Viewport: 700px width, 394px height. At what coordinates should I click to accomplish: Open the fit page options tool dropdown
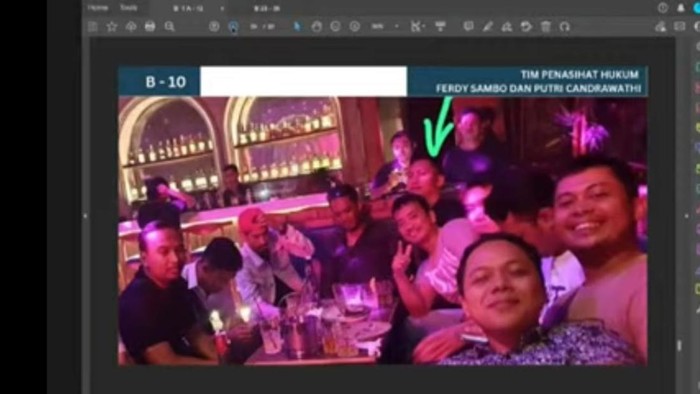pyautogui.click(x=417, y=27)
